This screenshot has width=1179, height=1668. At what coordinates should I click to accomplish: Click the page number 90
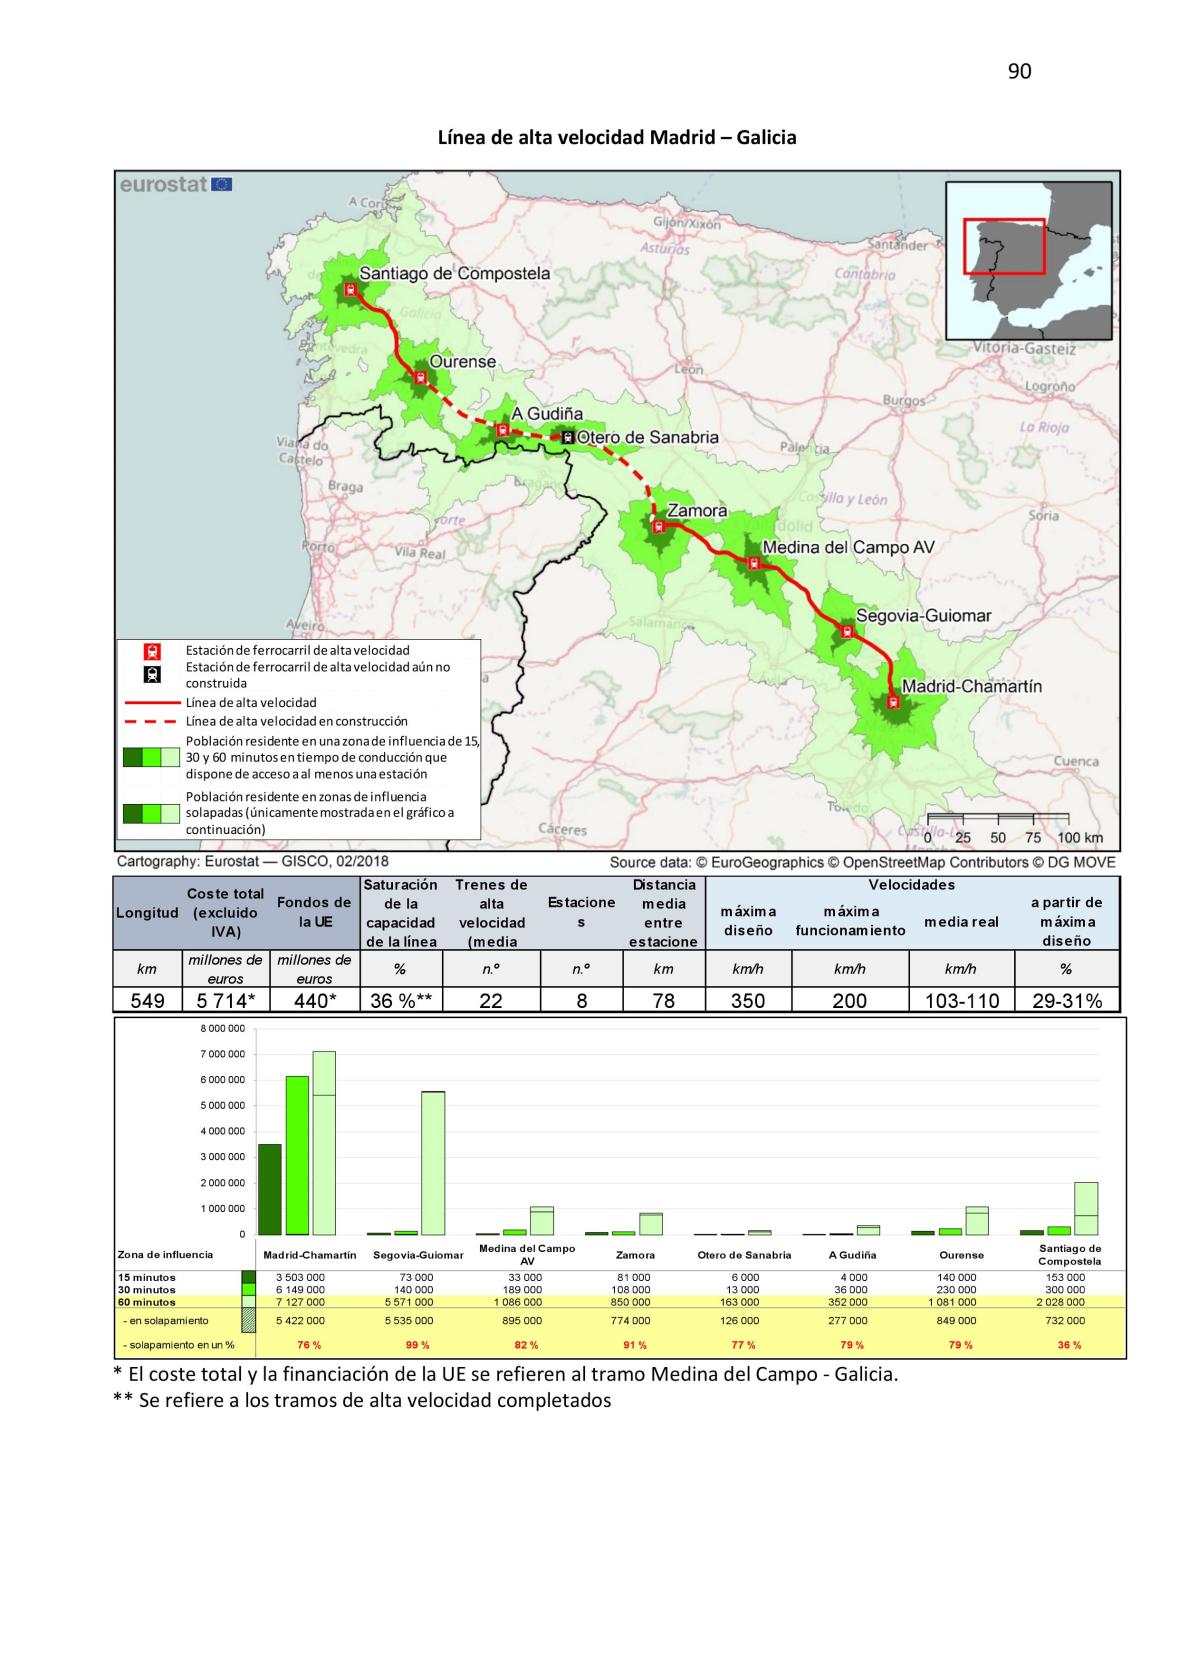(x=1019, y=71)
